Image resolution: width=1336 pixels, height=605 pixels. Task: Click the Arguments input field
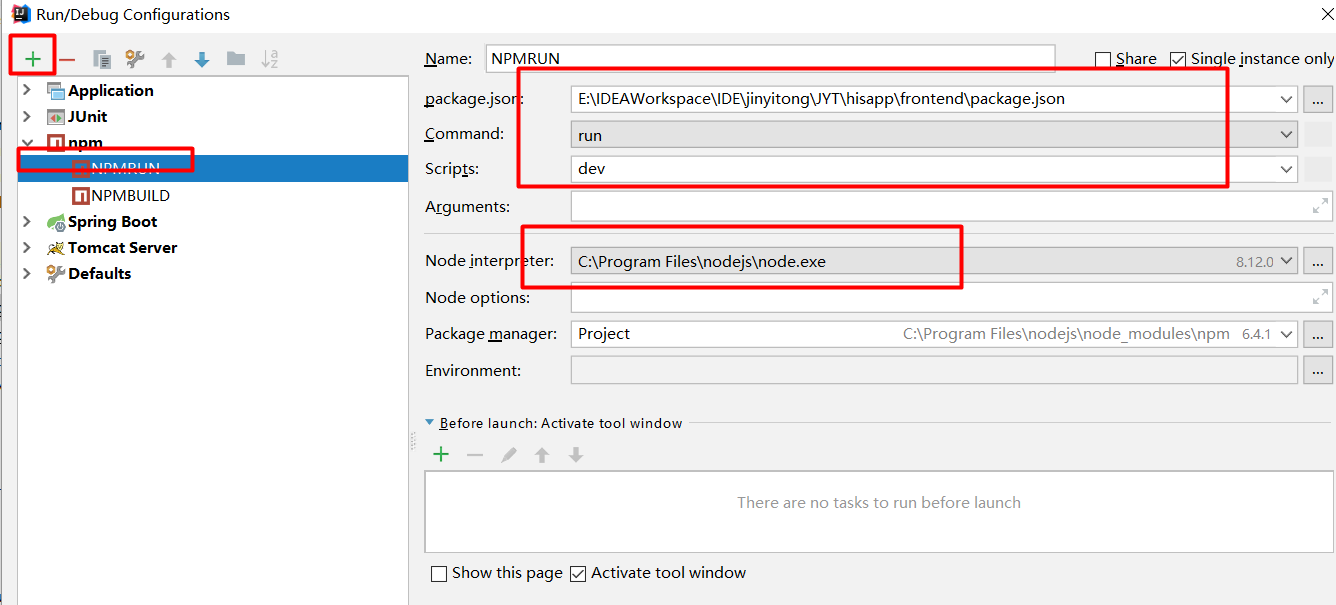(951, 207)
